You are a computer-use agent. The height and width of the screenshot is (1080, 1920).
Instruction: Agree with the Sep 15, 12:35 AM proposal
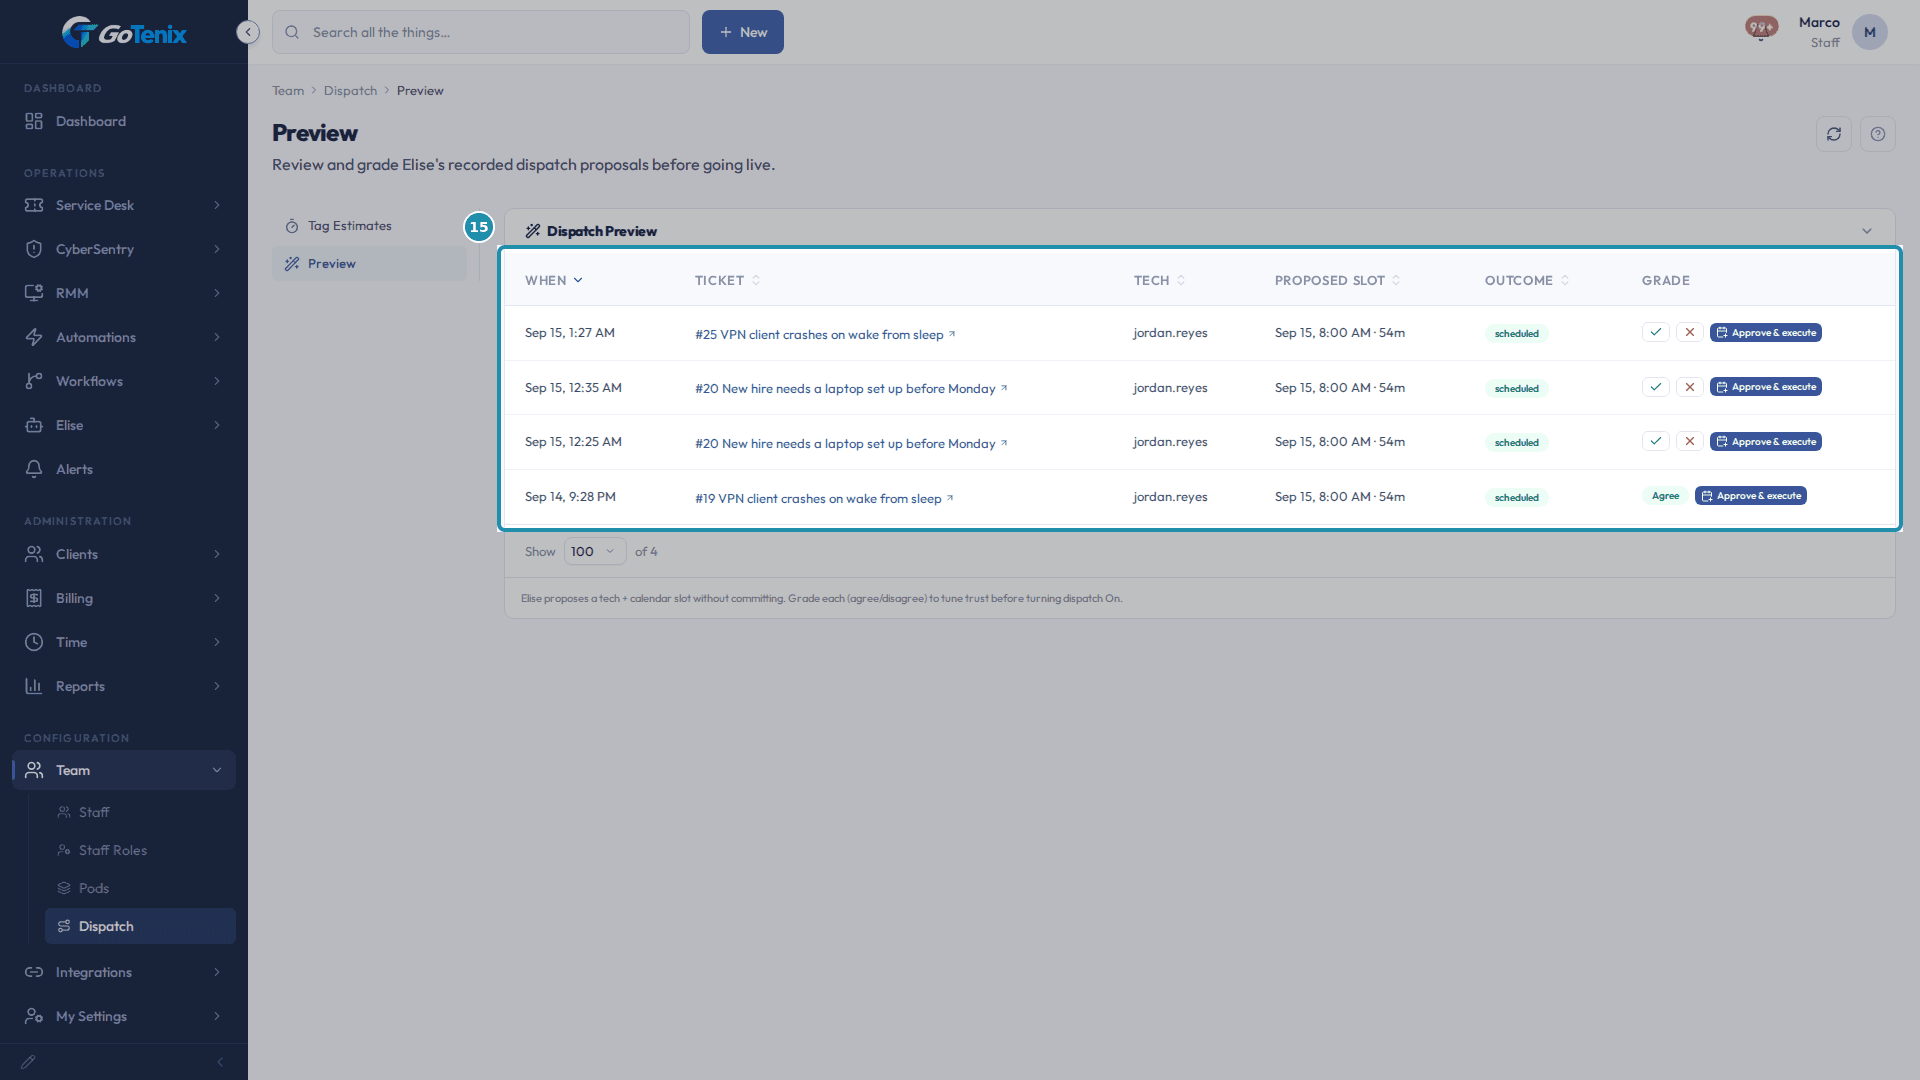click(1655, 387)
